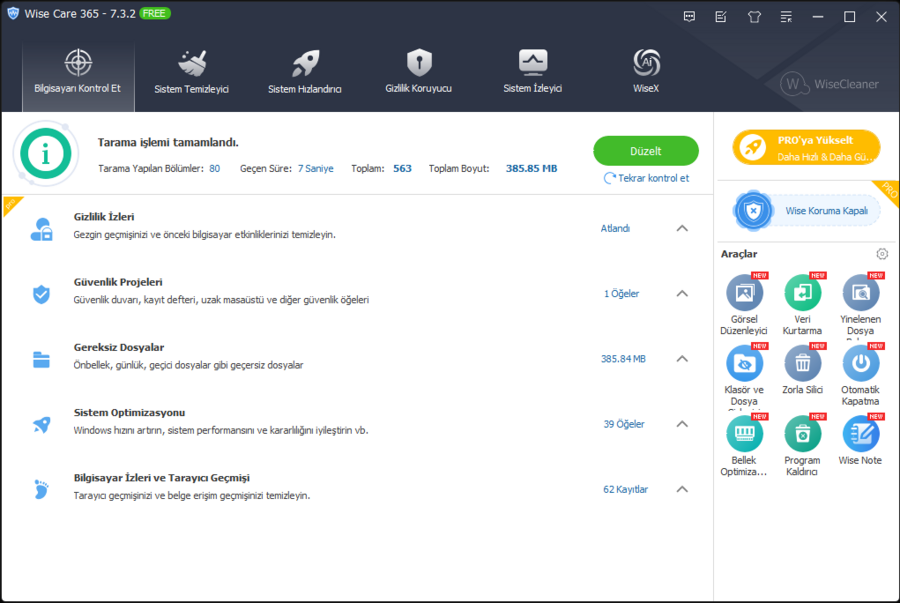
Task: Click the 39 Öğeler result link
Action: [624, 424]
